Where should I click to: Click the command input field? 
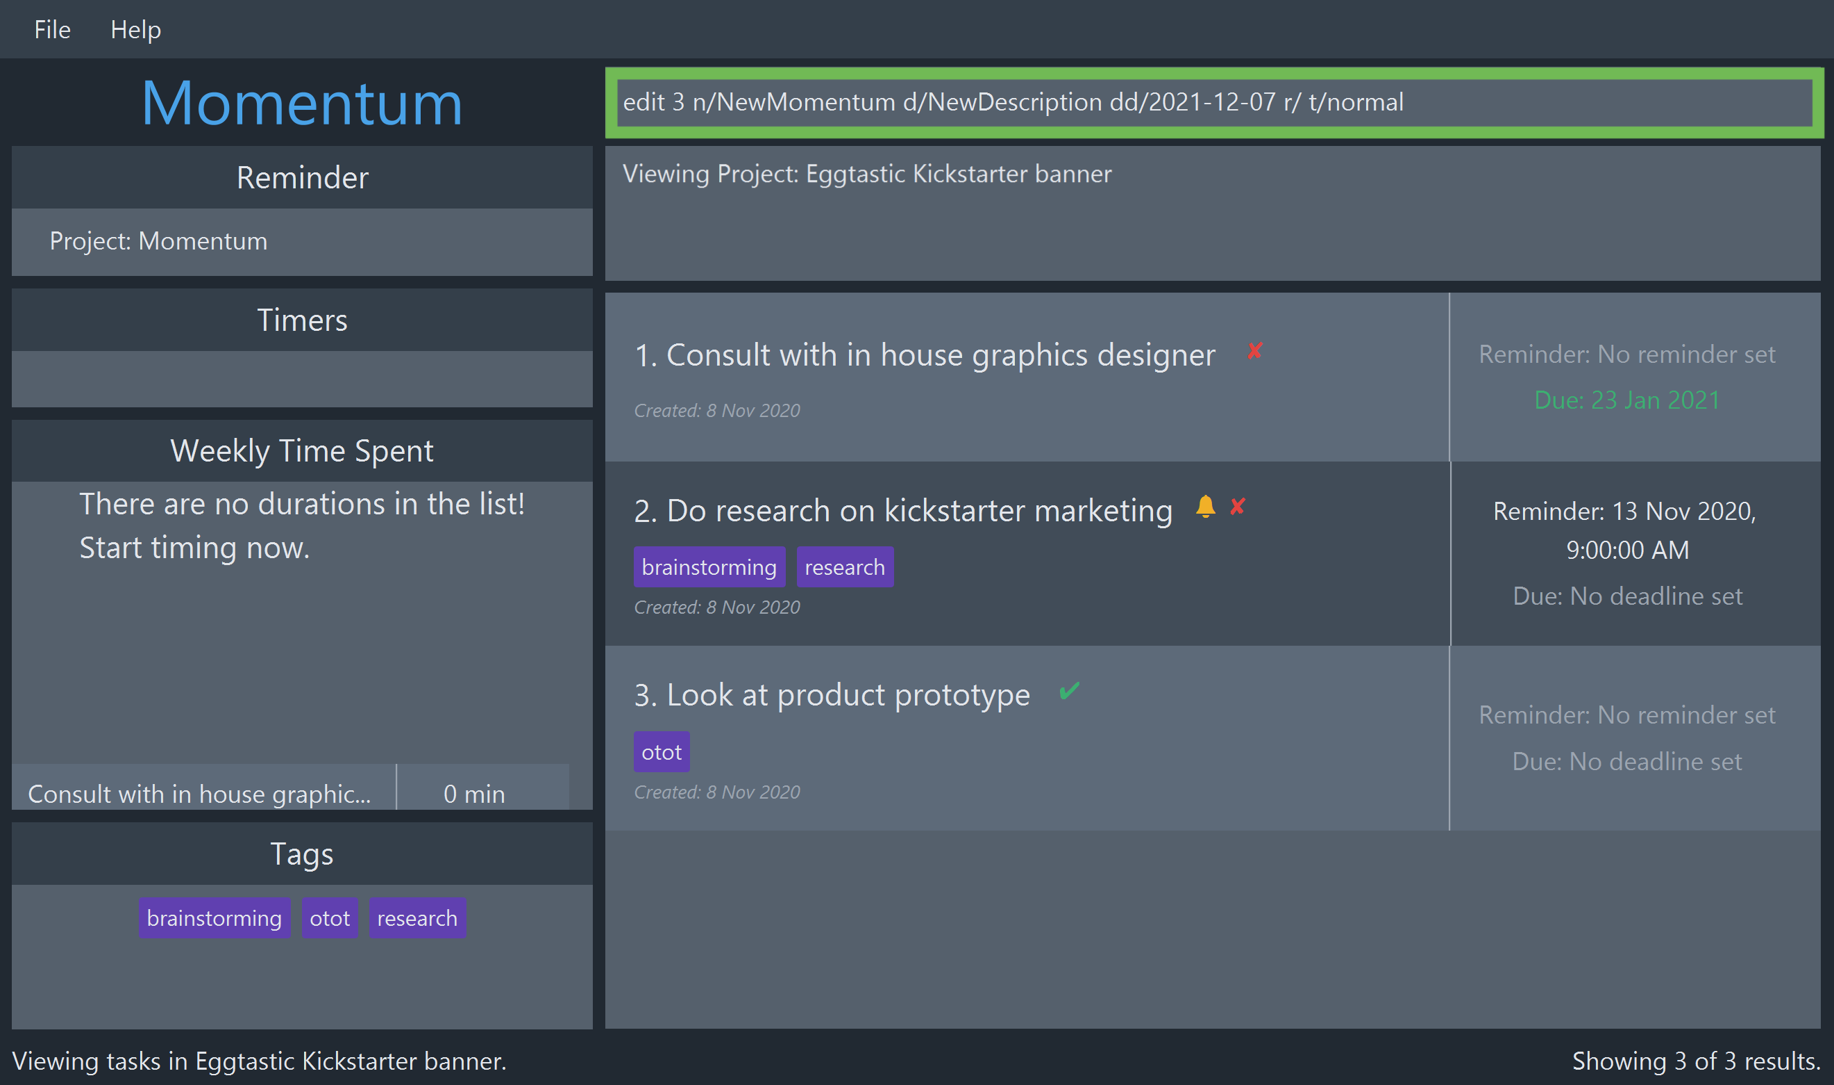pos(1214,102)
